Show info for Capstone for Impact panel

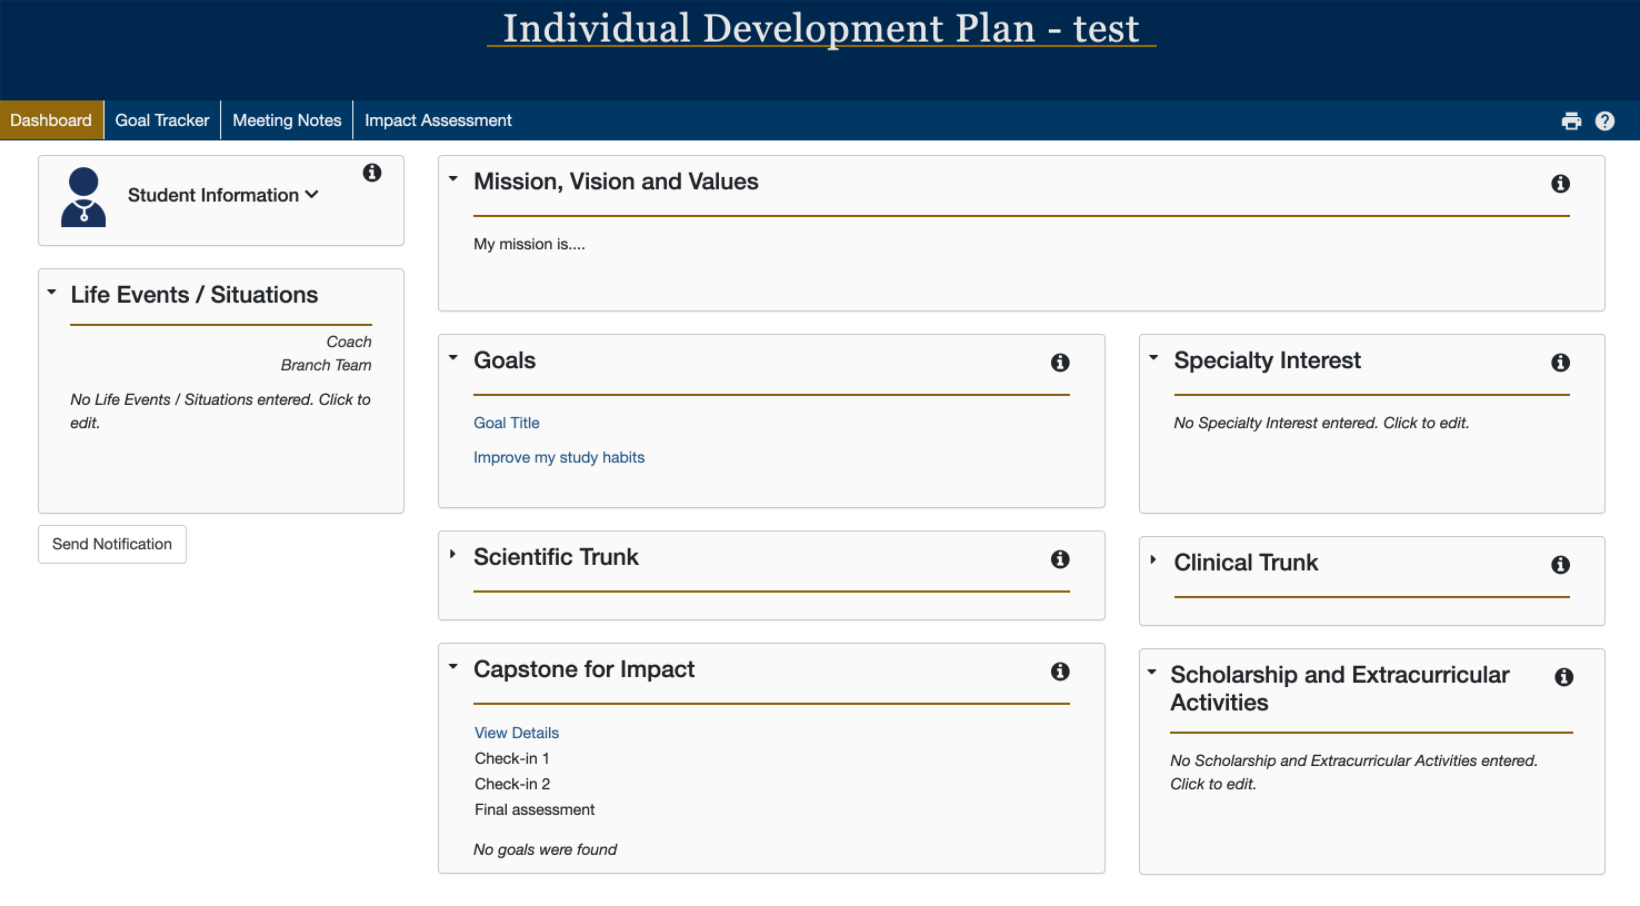(x=1060, y=672)
